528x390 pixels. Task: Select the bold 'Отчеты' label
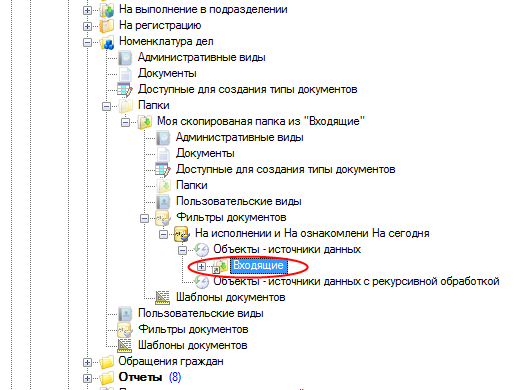point(140,378)
